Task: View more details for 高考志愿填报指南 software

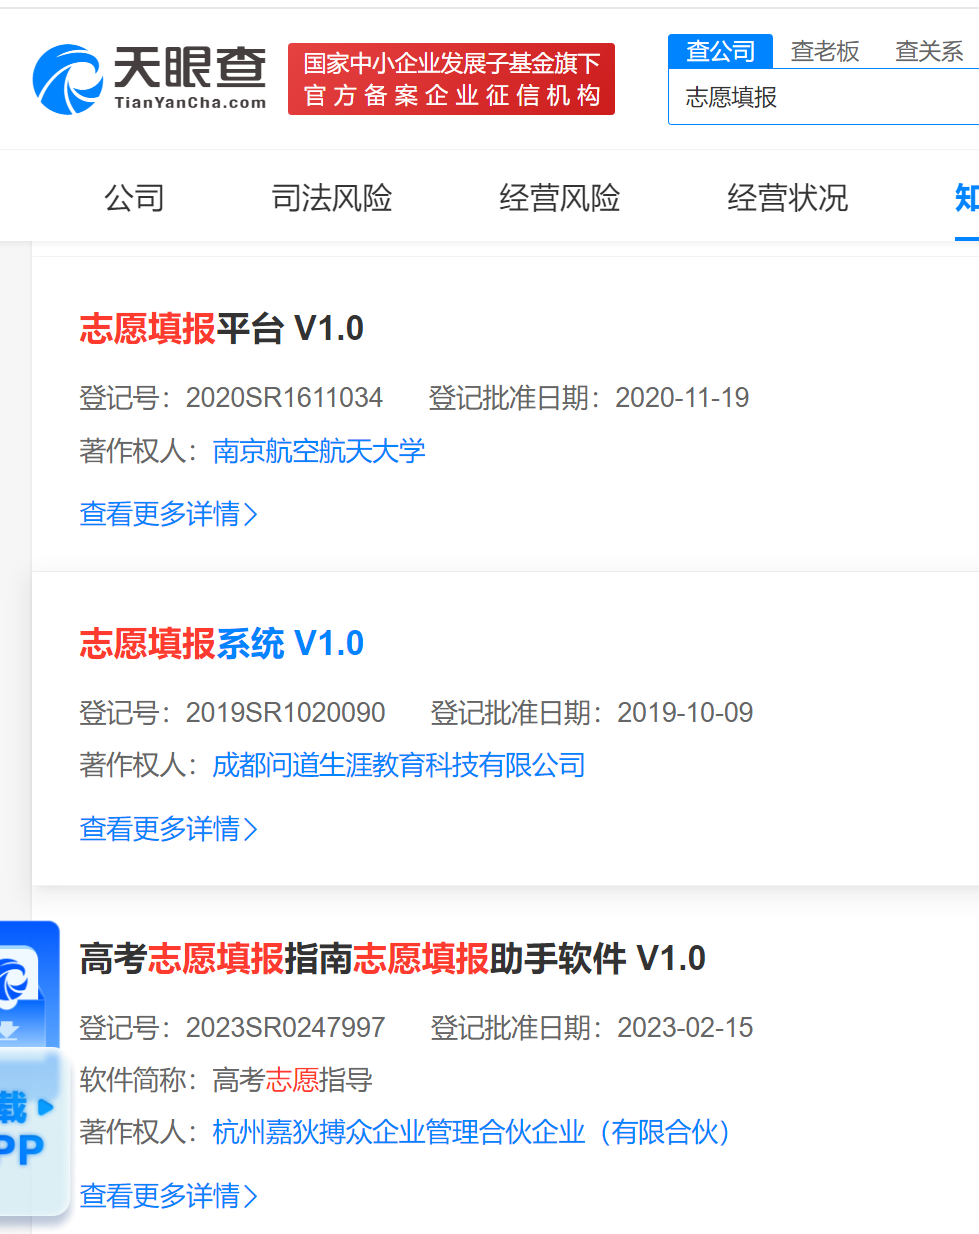Action: (168, 1196)
